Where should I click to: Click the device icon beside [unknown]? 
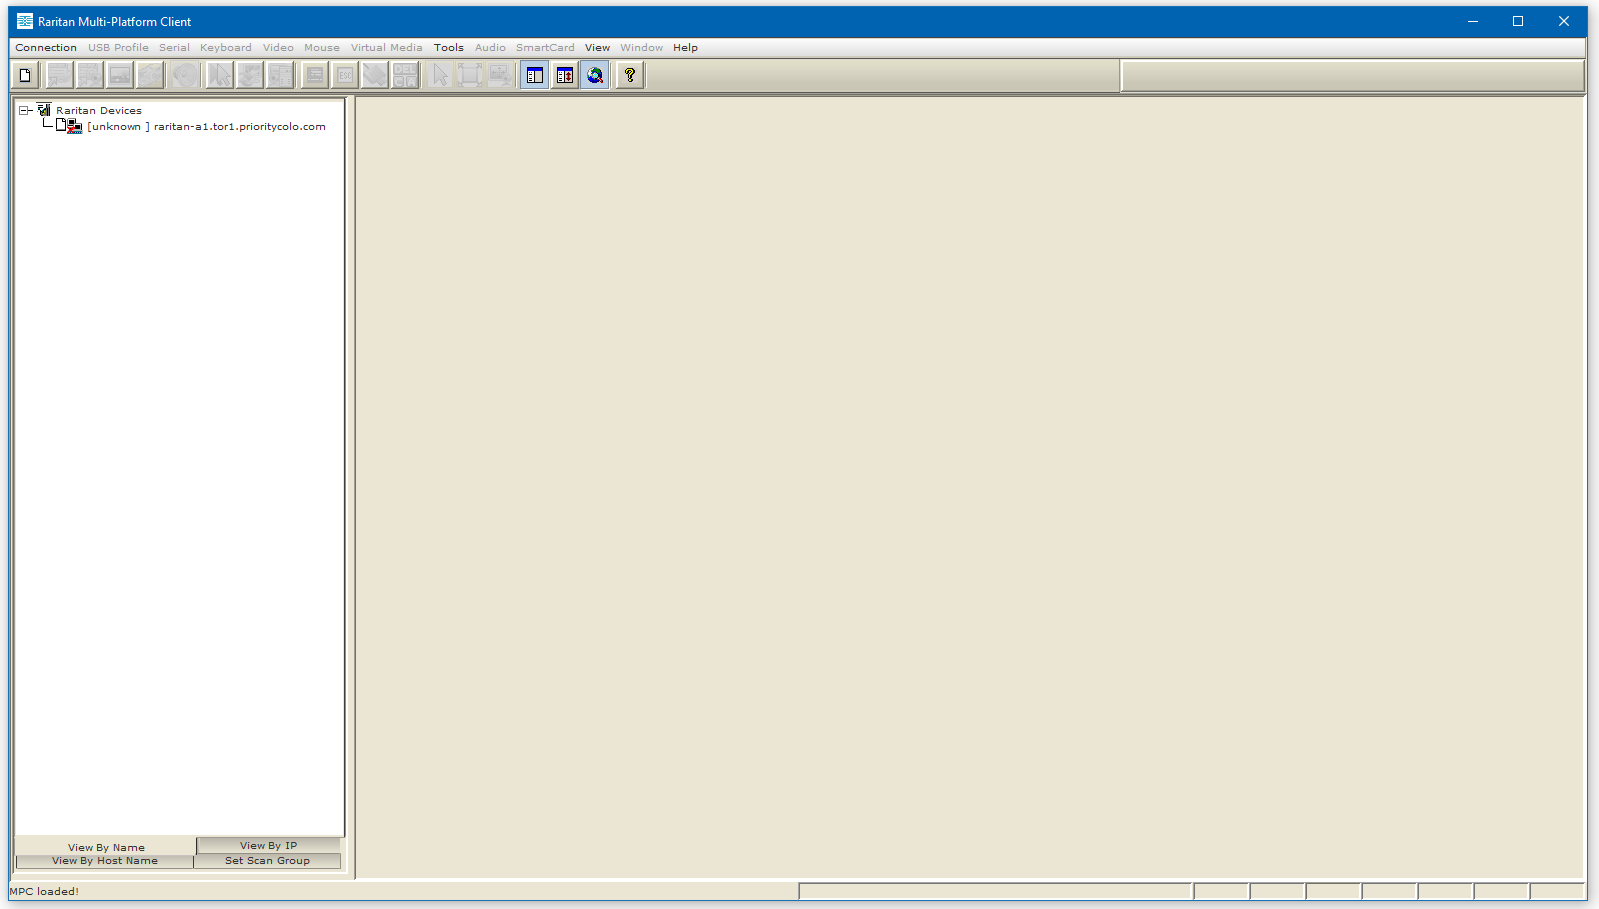[x=69, y=126]
